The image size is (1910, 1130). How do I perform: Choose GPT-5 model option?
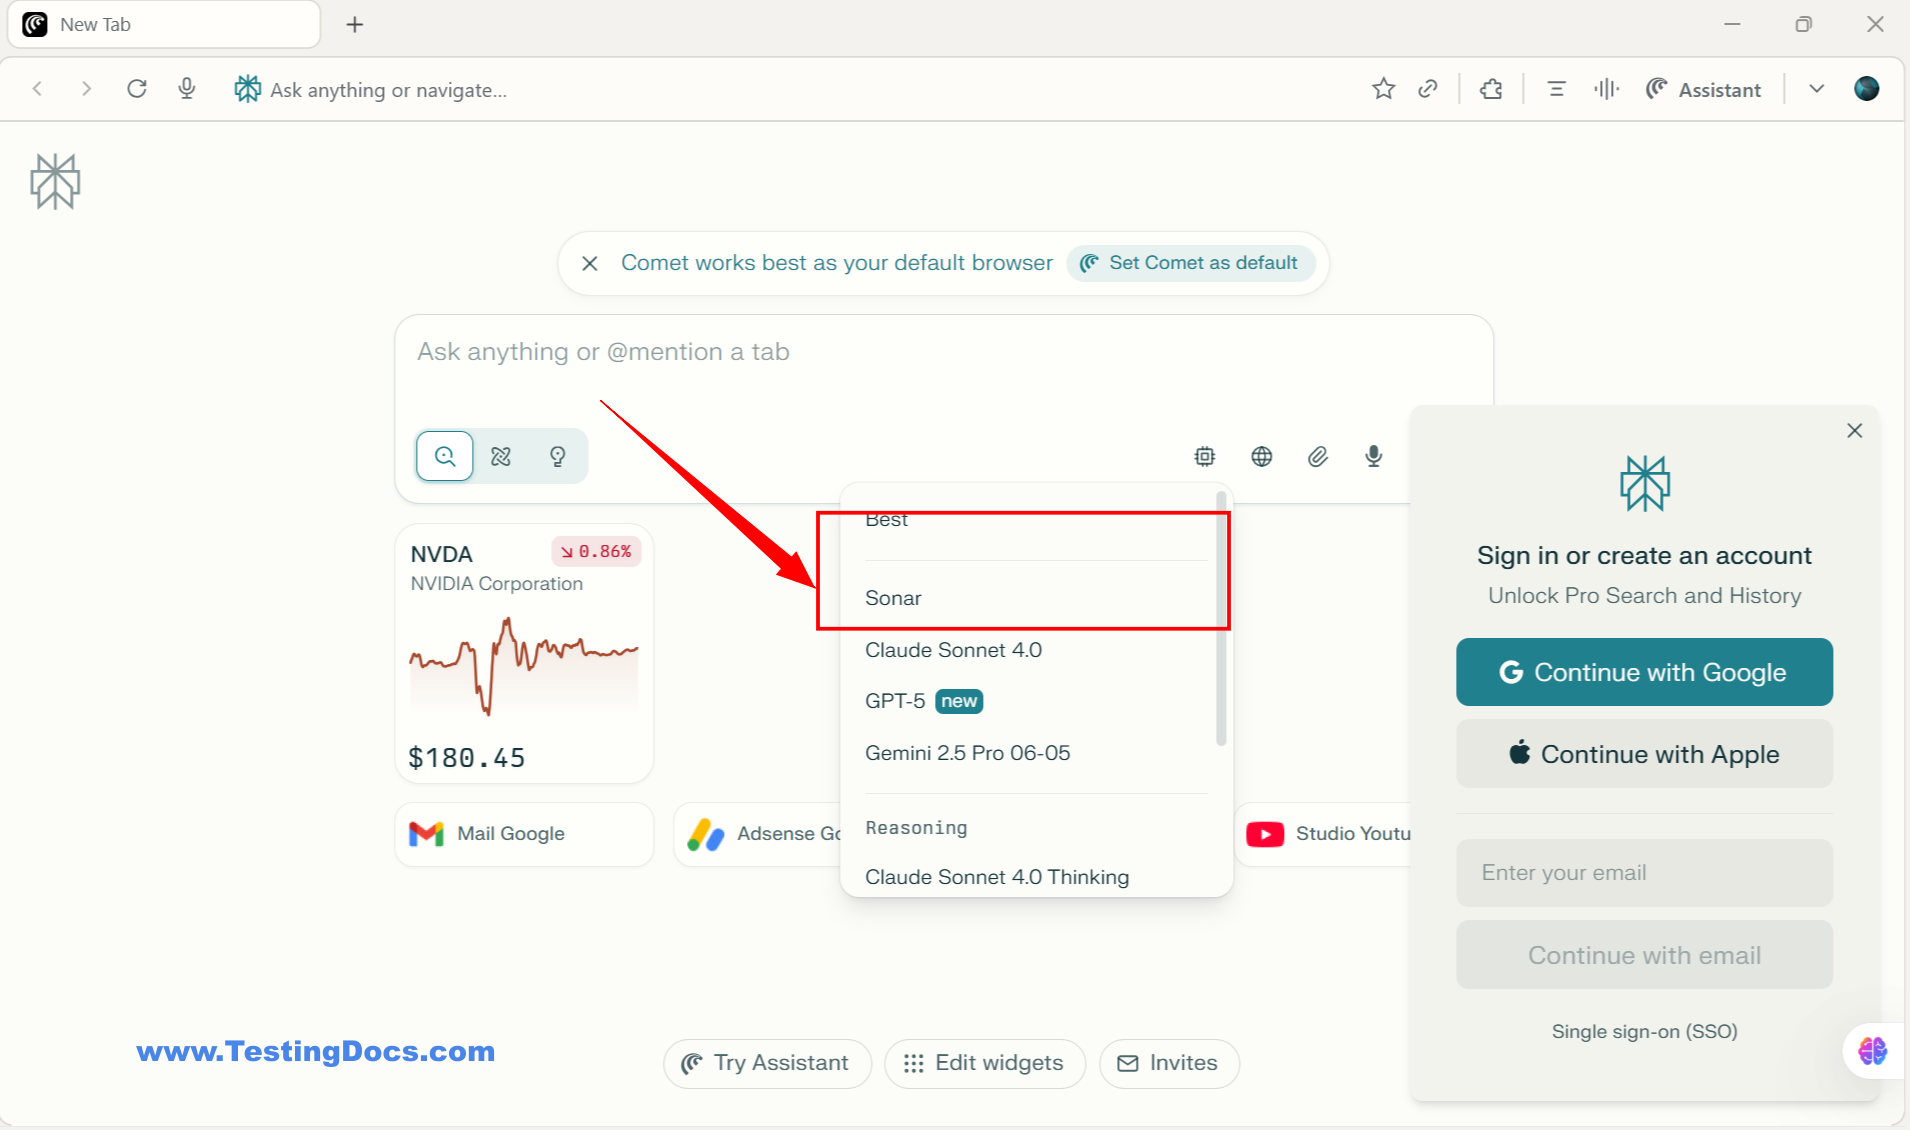pyautogui.click(x=896, y=701)
